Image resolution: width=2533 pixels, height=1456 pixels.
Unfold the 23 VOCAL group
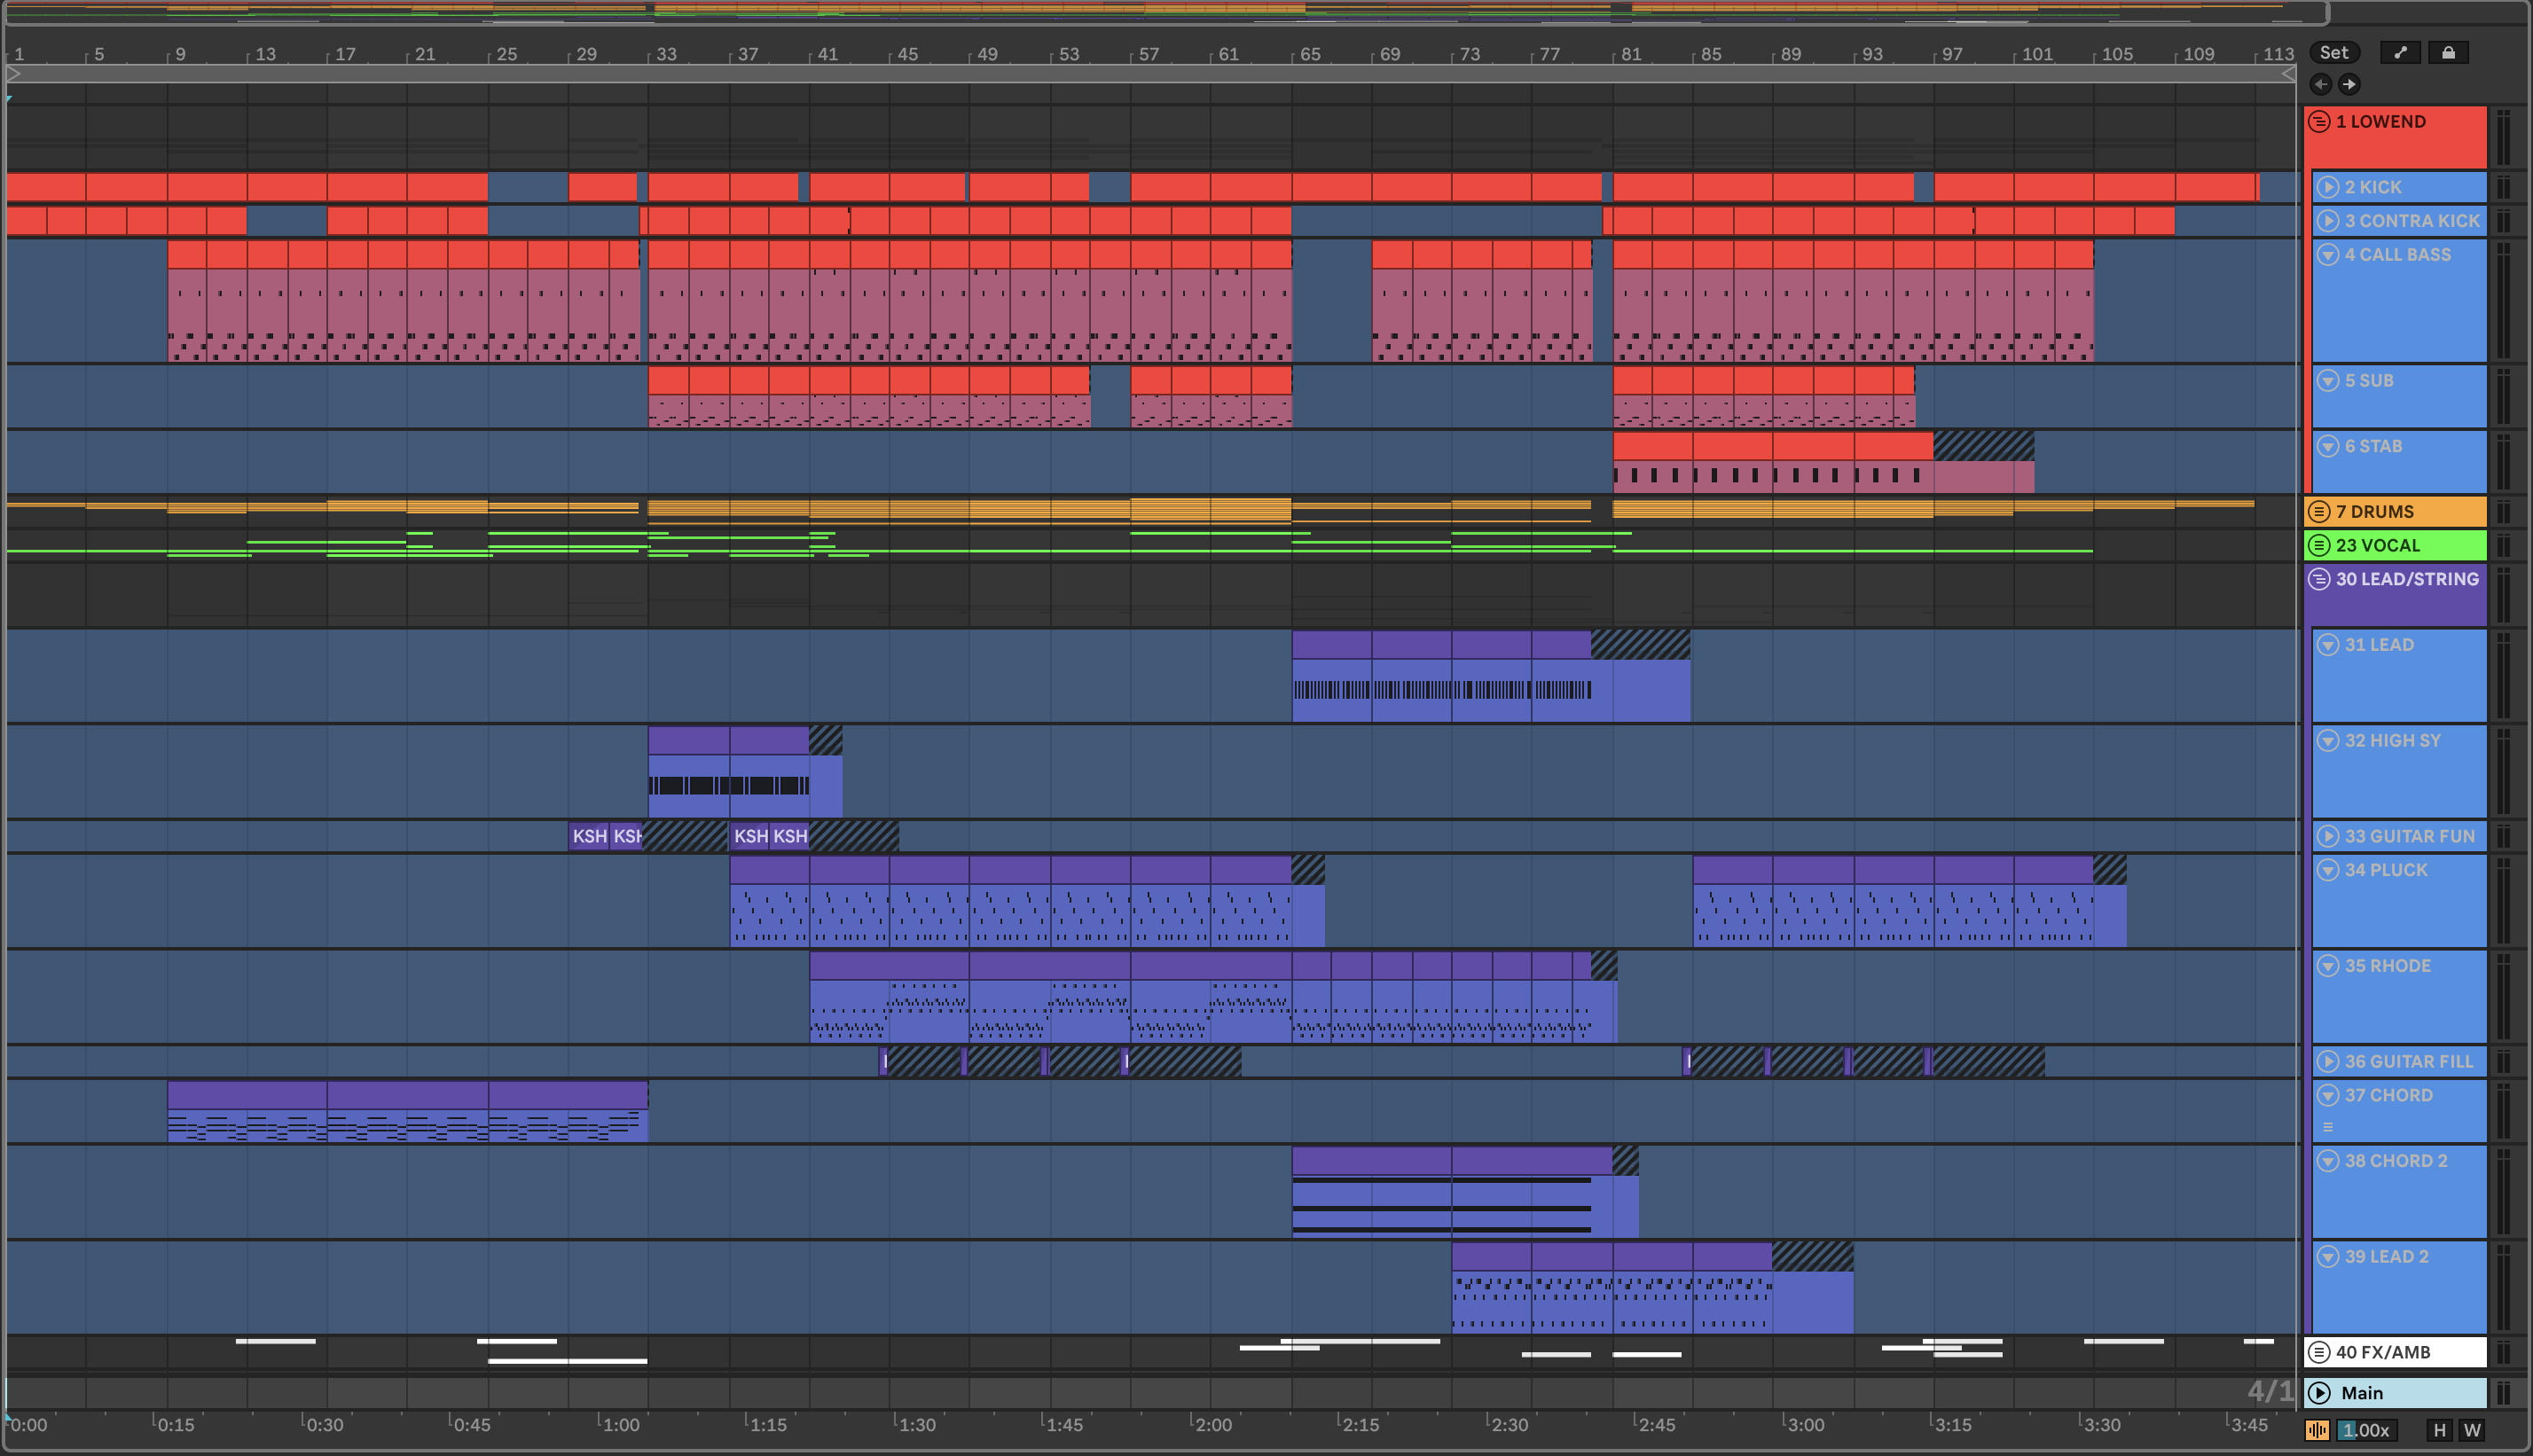tap(2319, 546)
